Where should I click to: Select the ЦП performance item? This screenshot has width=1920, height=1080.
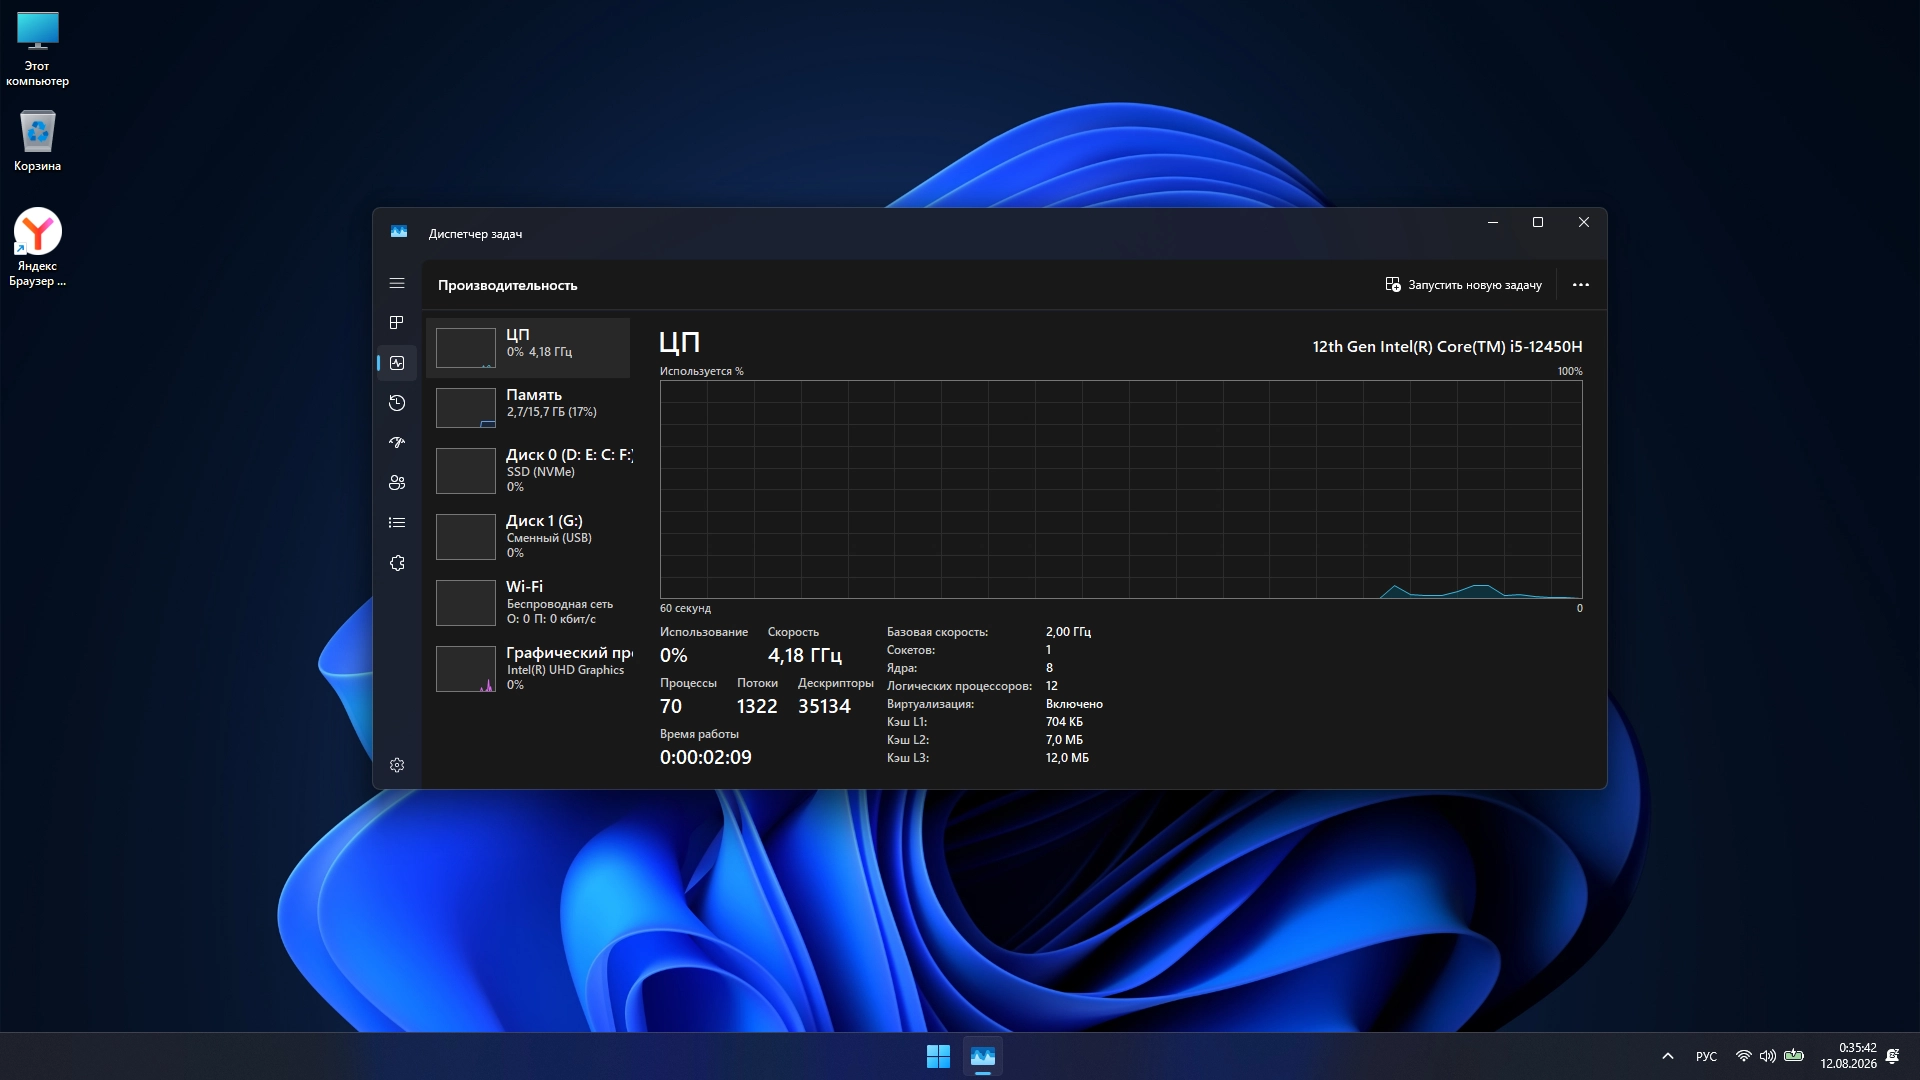(528, 348)
